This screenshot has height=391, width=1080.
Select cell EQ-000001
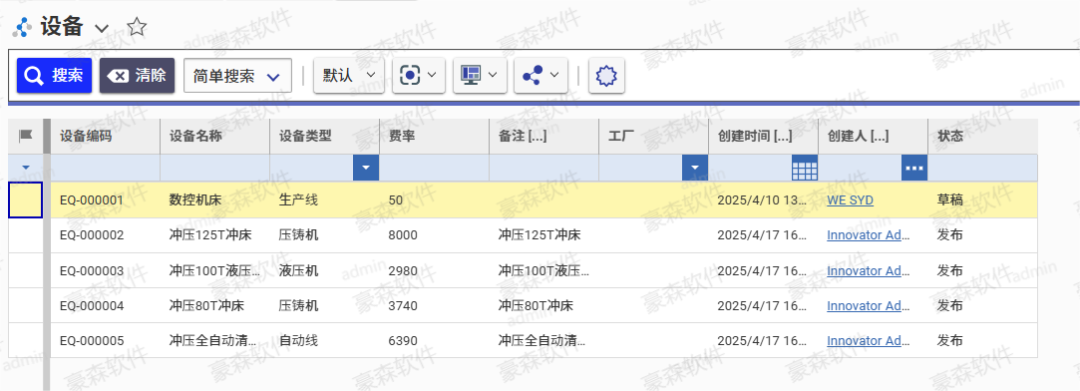click(x=106, y=200)
